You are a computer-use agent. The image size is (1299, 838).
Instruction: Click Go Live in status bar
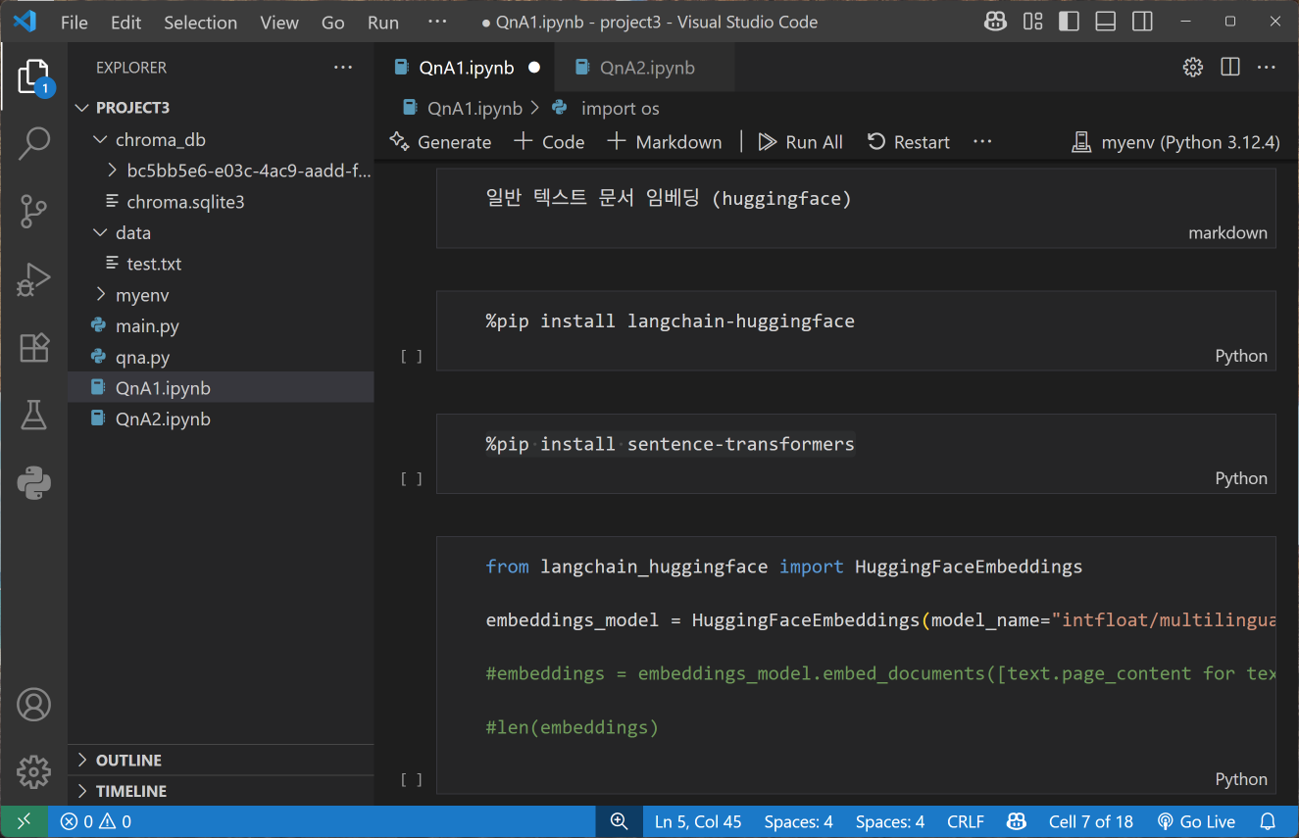point(1196,822)
